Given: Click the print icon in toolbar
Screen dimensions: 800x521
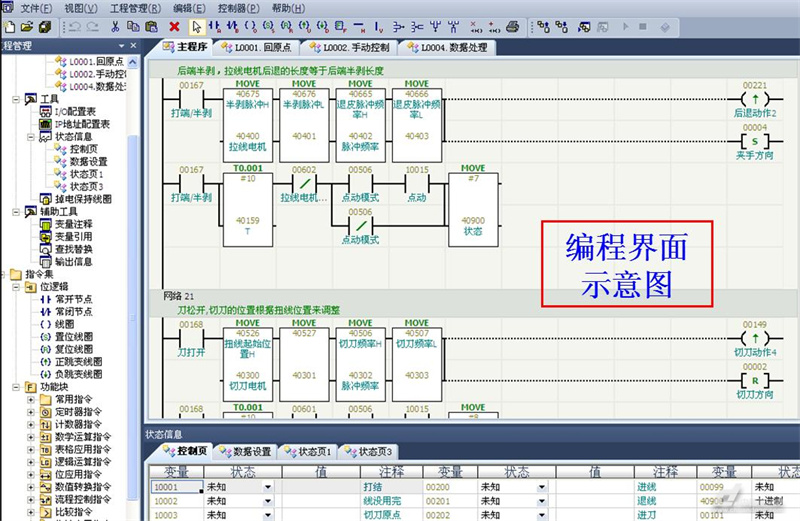Looking at the screenshot, I should (x=513, y=26).
